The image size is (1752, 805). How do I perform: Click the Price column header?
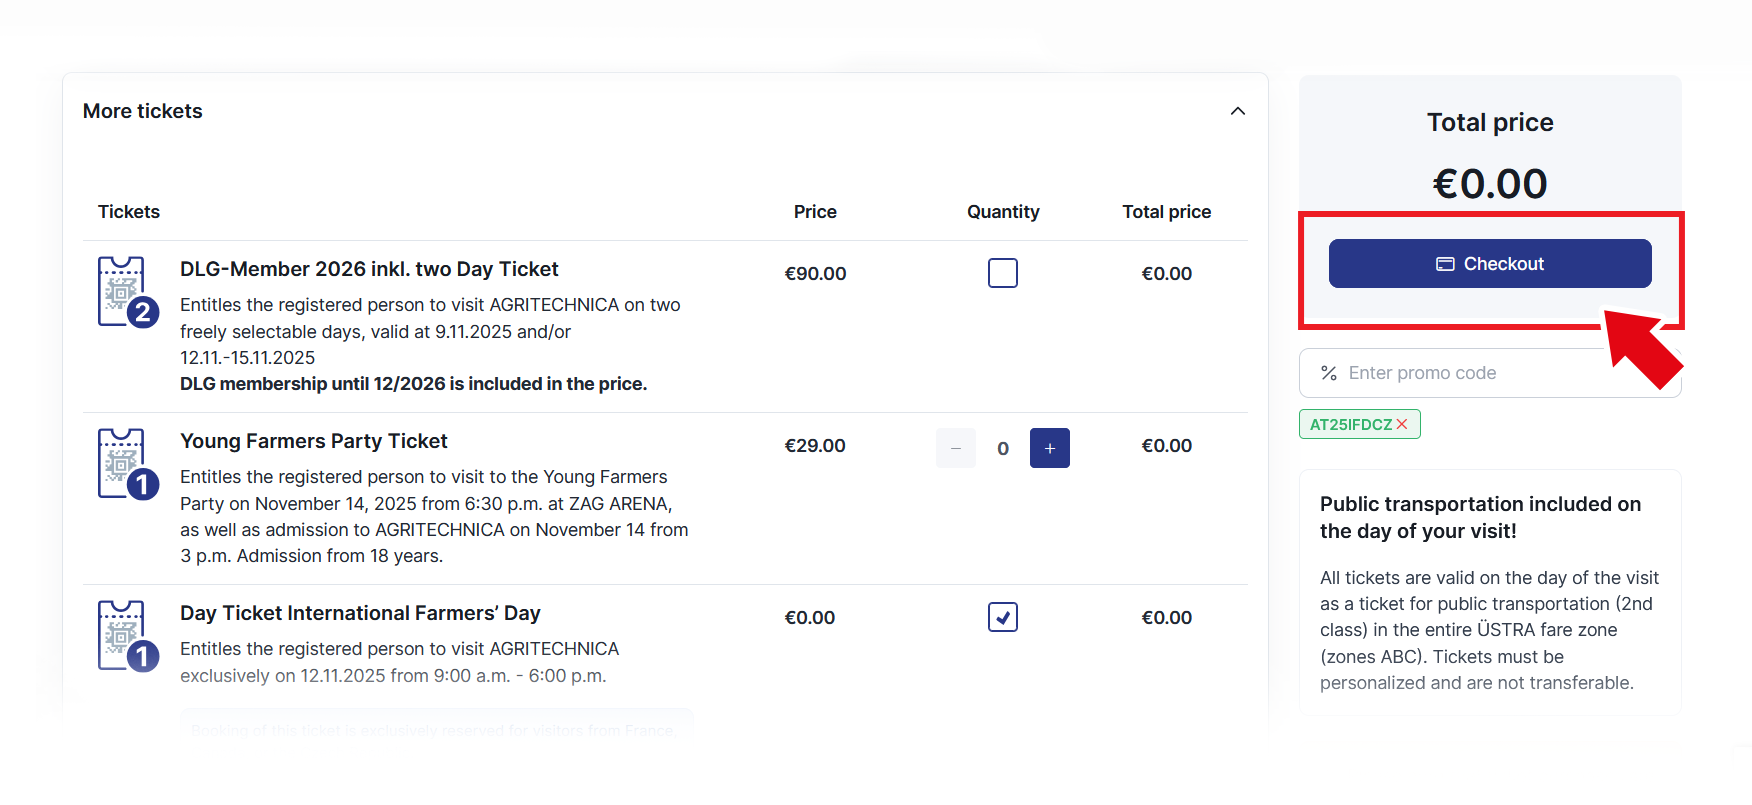[x=815, y=212]
